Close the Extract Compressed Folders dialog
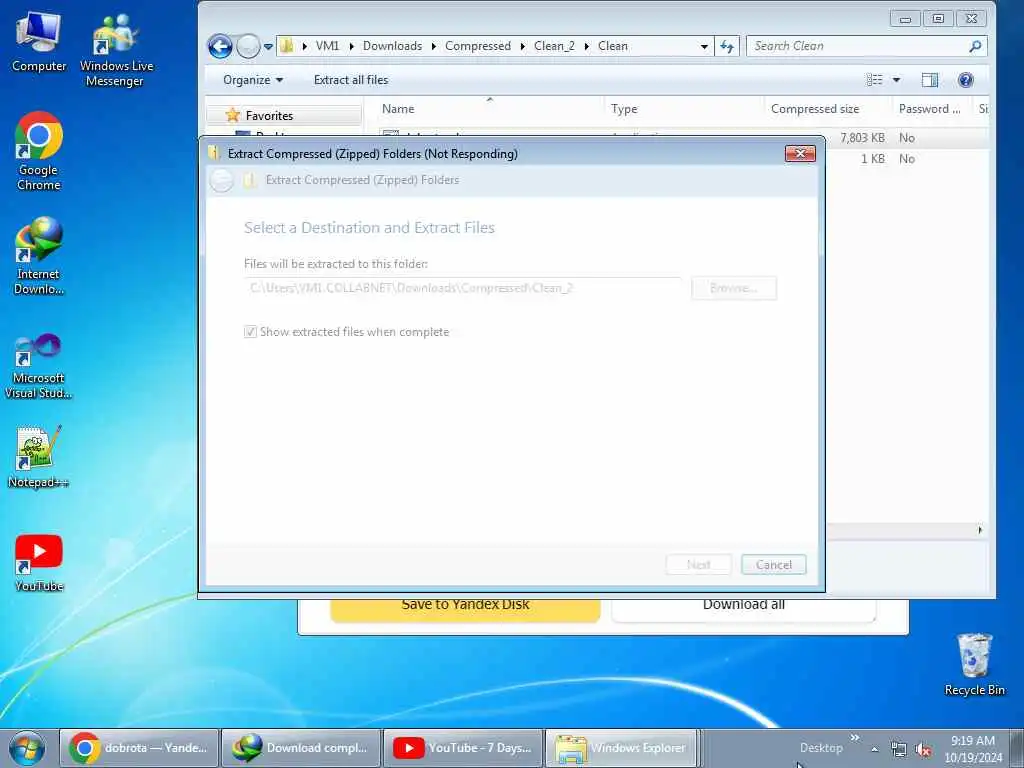 800,153
